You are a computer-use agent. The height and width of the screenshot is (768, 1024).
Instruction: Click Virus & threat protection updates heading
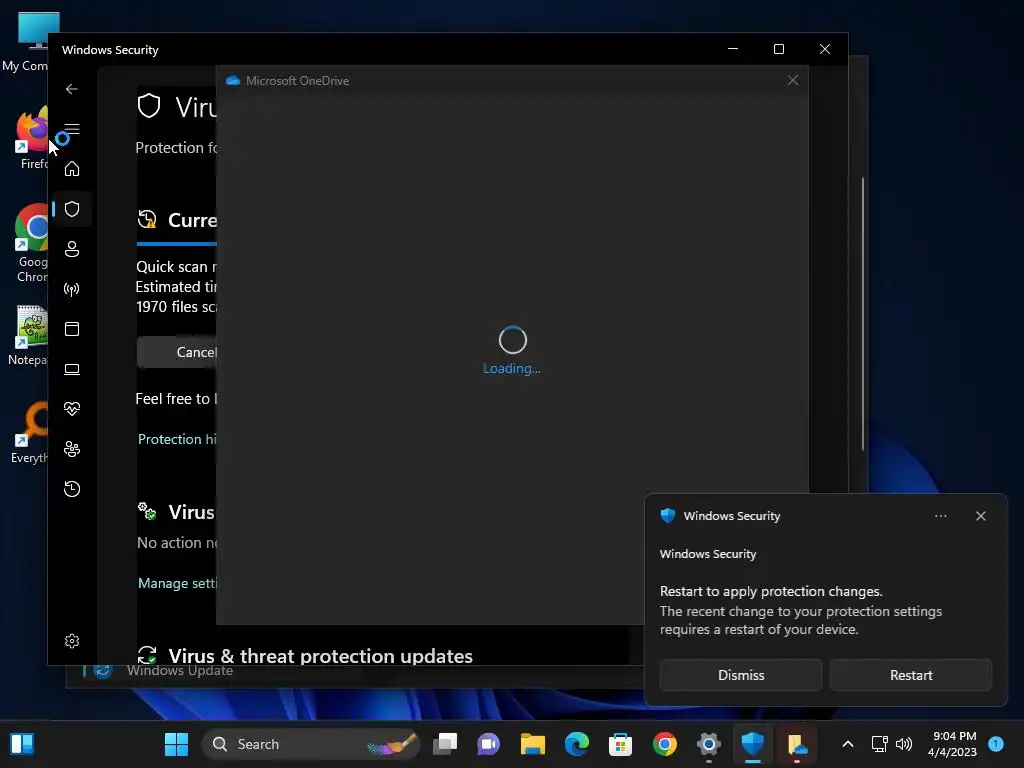pos(320,655)
